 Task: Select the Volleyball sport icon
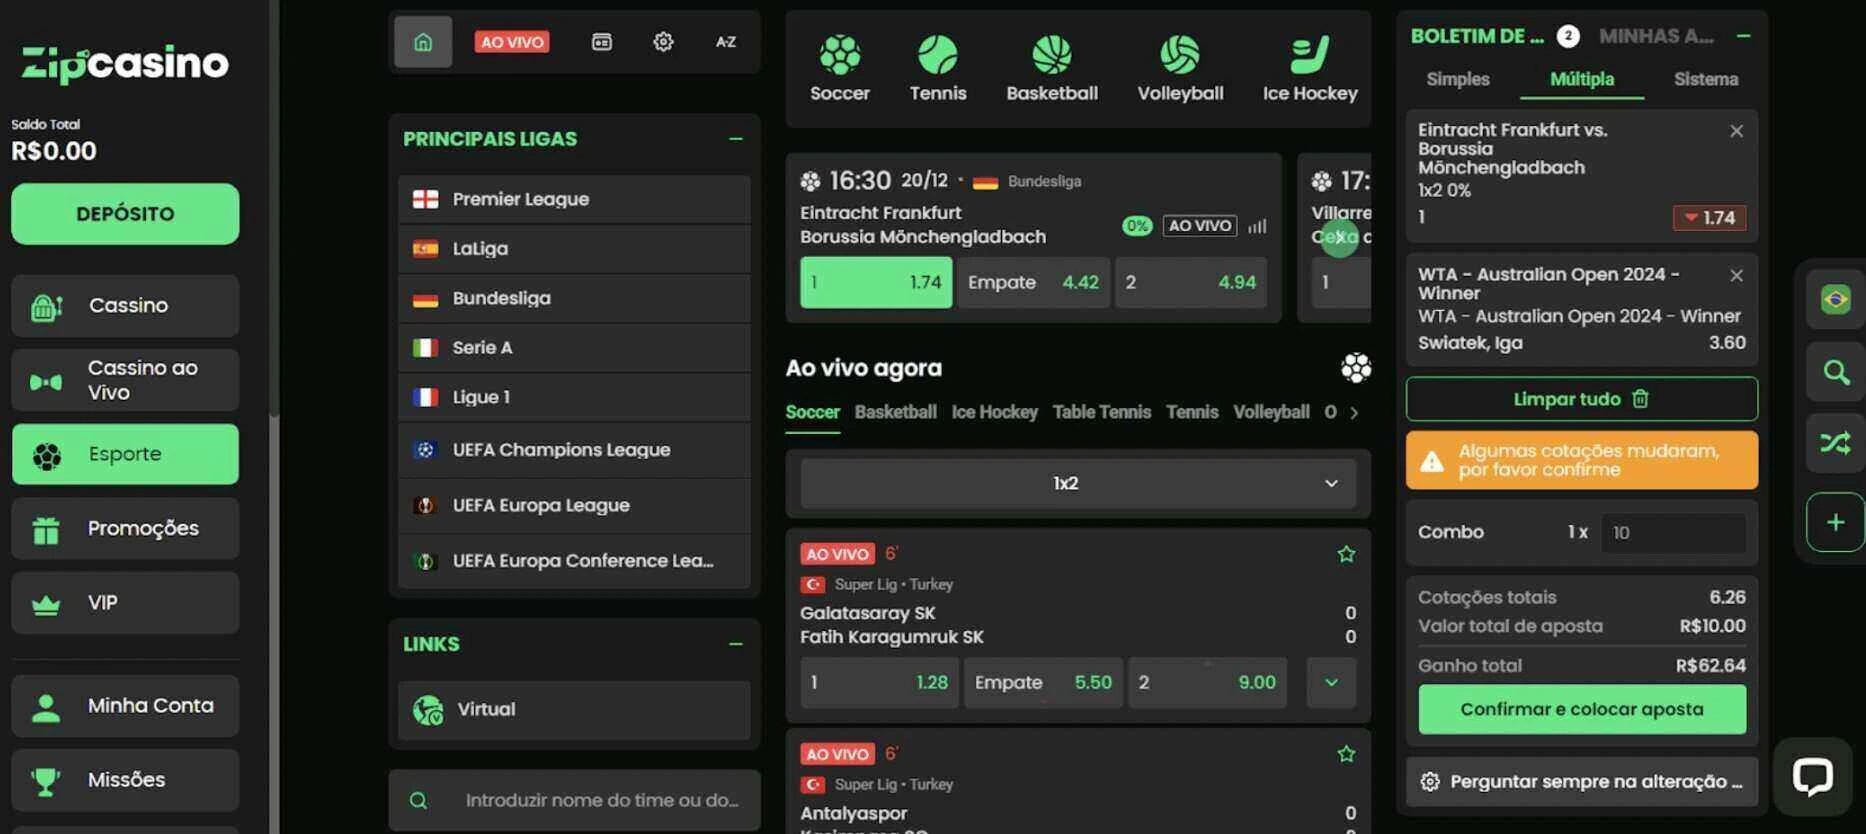(1180, 68)
